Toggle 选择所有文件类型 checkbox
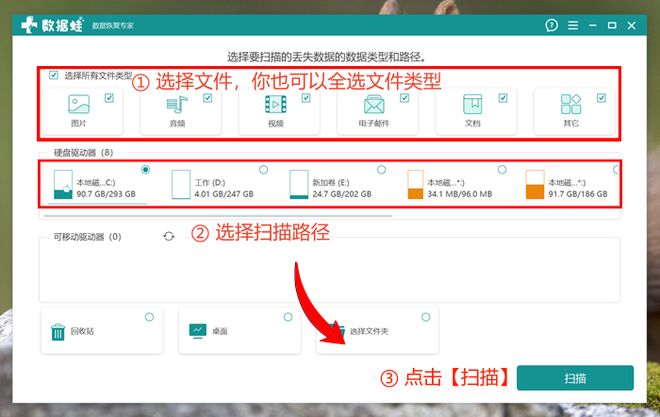The width and height of the screenshot is (660, 417). point(53,75)
